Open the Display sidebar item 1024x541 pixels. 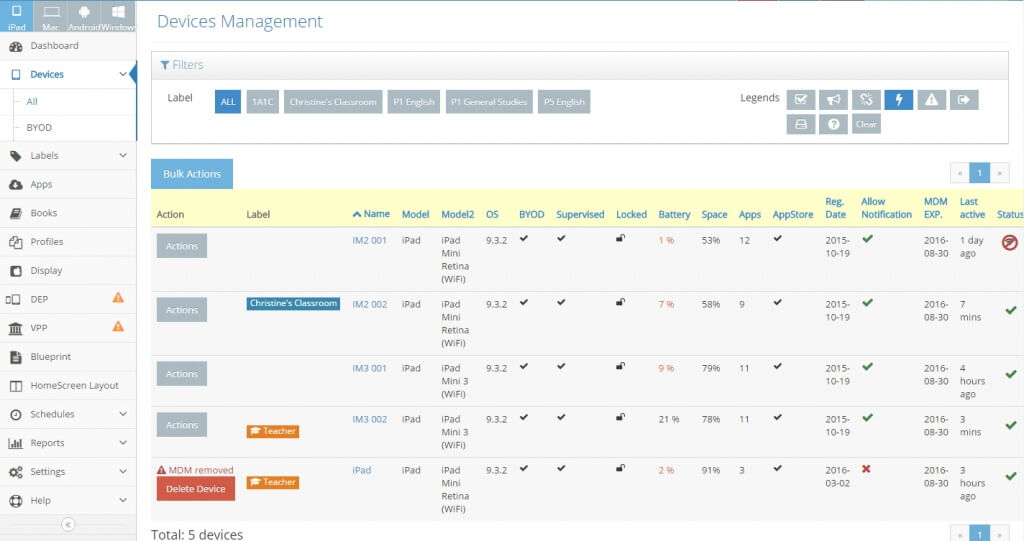(68, 270)
